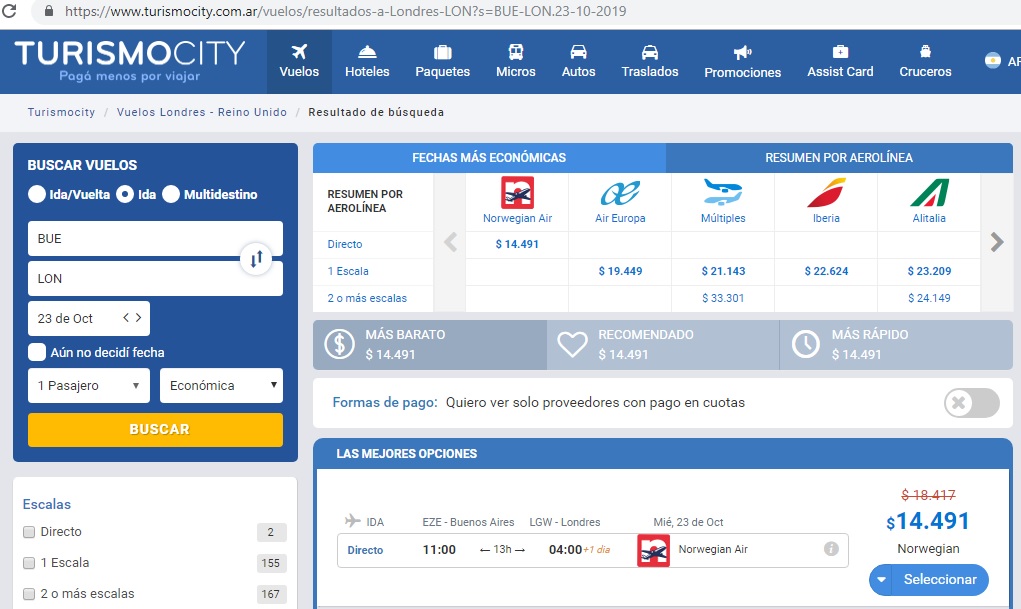
Task: Click the browser reload icon
Action: (x=9, y=10)
